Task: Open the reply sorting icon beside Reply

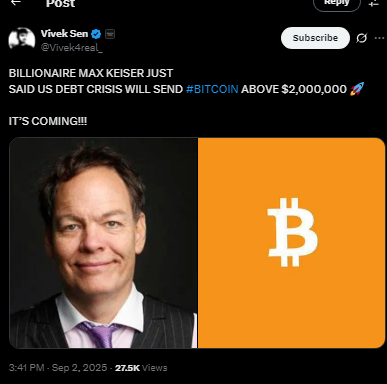Action: pyautogui.click(x=374, y=3)
